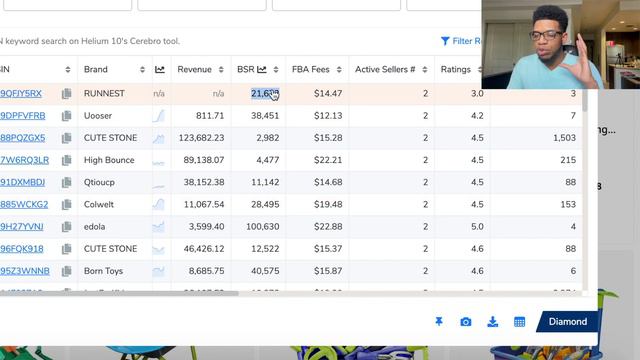Select rating value 5.0 for edola

(477, 227)
